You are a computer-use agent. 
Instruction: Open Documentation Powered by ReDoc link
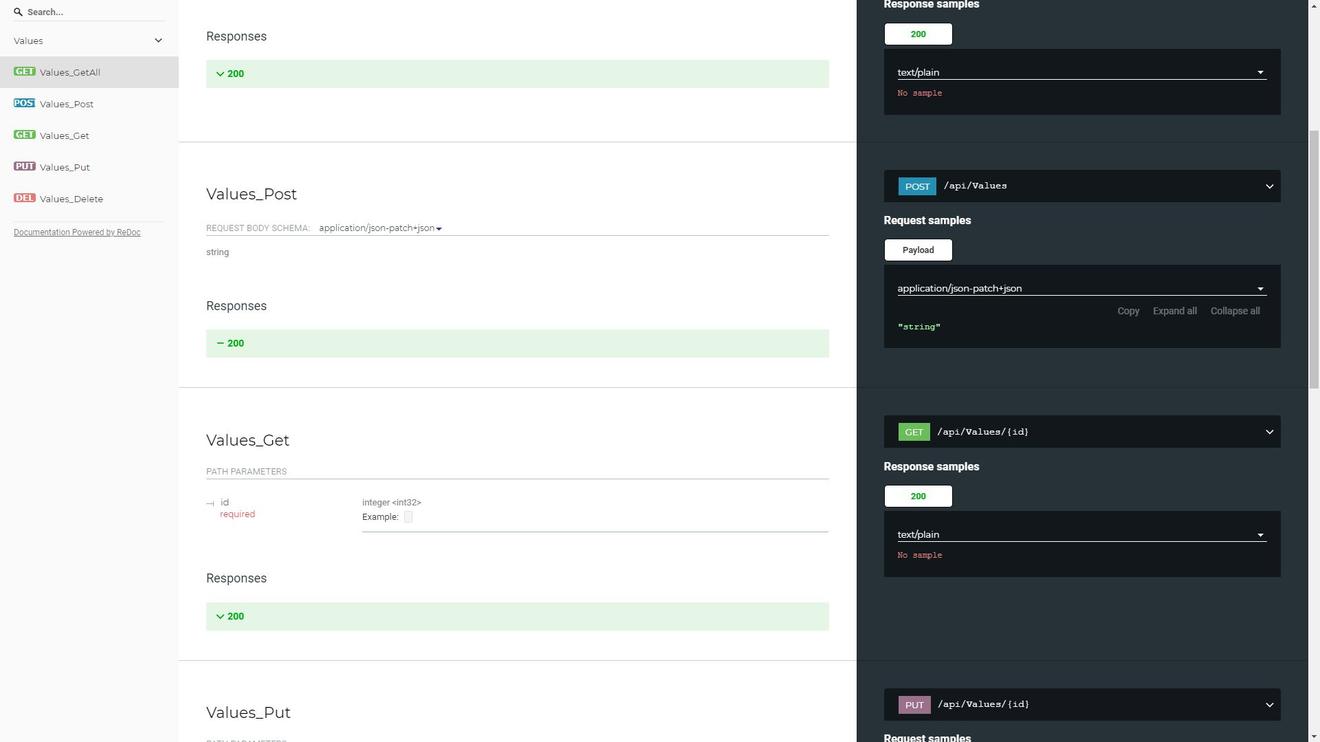pyautogui.click(x=77, y=232)
